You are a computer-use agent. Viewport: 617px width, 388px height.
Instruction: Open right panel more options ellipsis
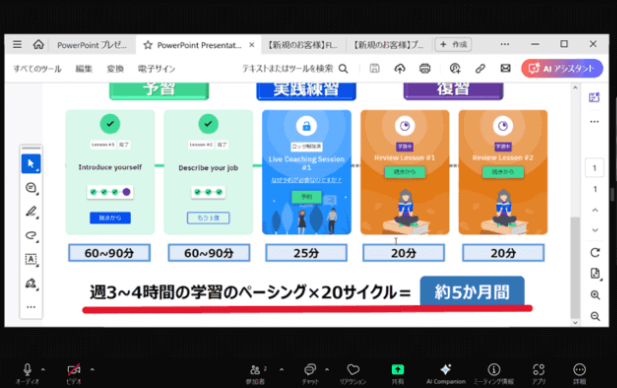click(594, 122)
